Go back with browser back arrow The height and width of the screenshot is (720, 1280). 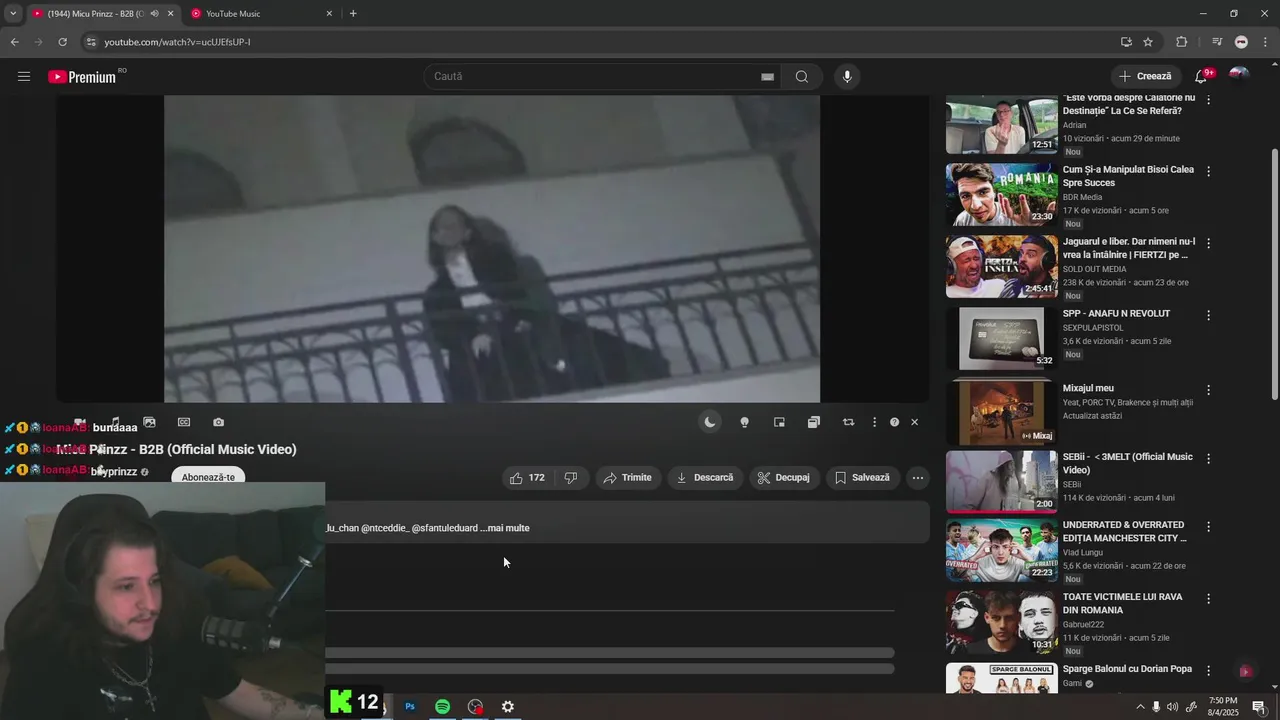point(14,42)
